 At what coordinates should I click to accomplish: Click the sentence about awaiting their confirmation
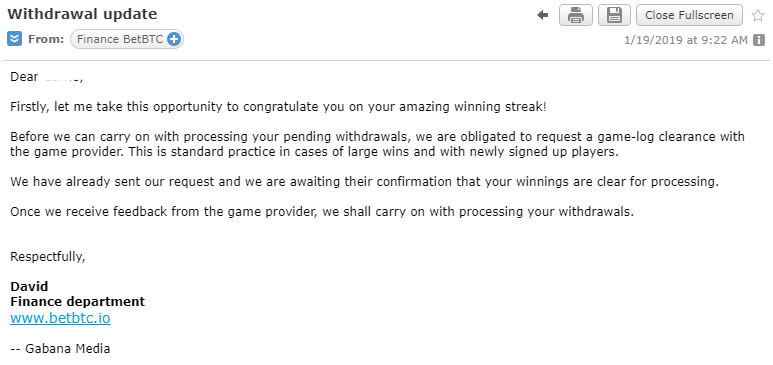click(x=364, y=182)
